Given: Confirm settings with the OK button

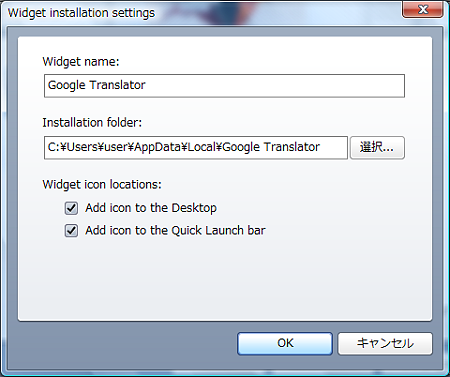Looking at the screenshot, I should [x=285, y=343].
